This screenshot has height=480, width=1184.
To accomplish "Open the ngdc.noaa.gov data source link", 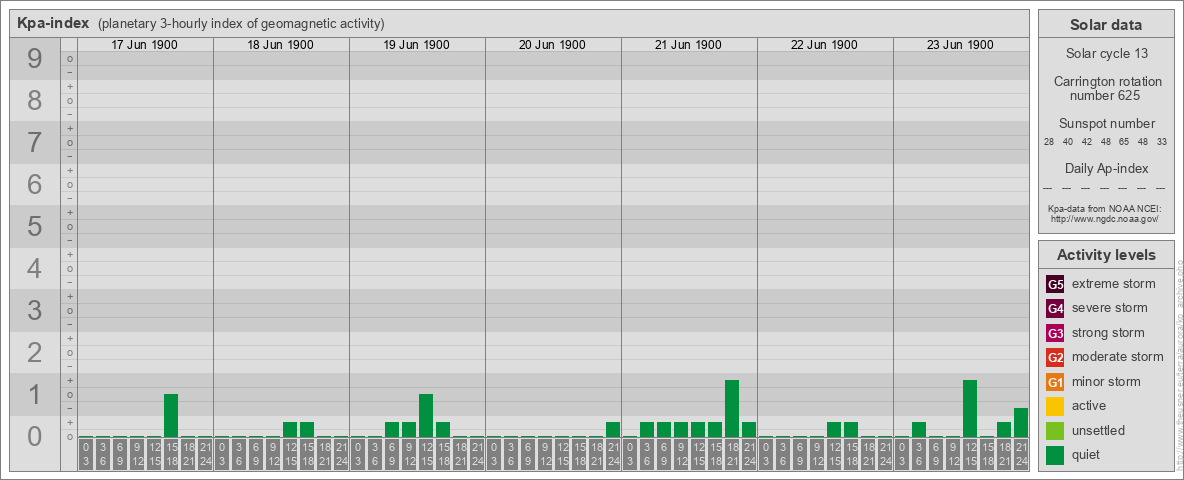I will point(1106,218).
